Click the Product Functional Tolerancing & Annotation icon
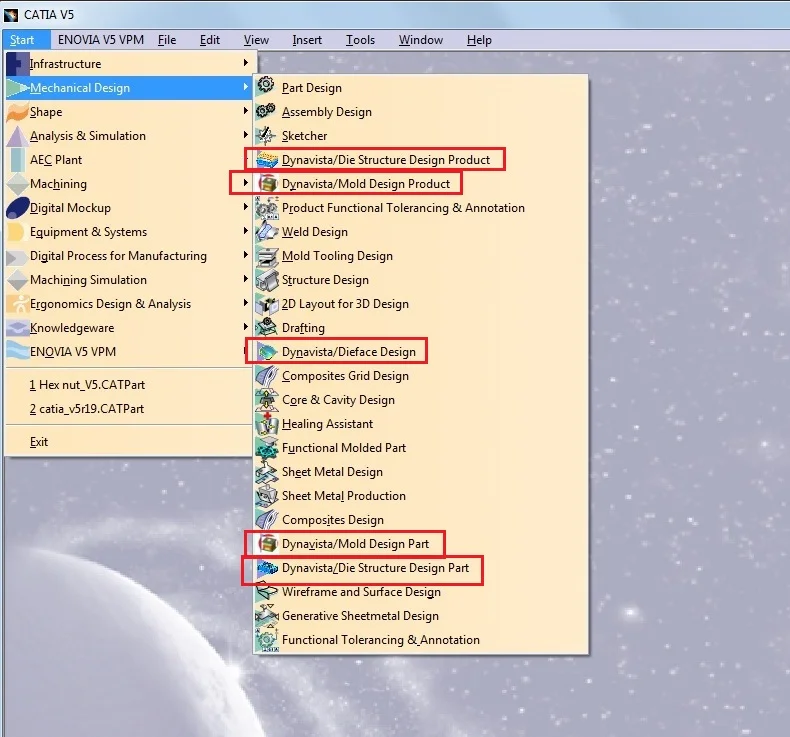Image resolution: width=790 pixels, height=737 pixels. click(x=267, y=208)
